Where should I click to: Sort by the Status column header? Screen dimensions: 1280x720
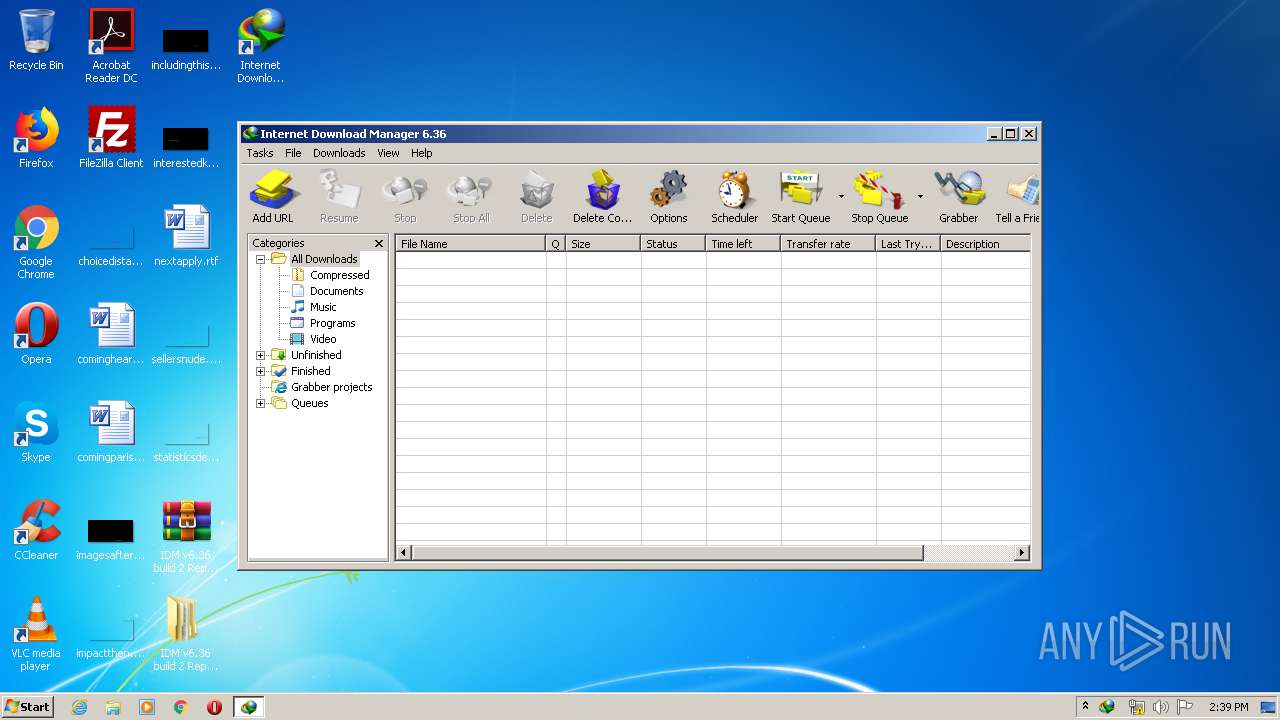673,244
